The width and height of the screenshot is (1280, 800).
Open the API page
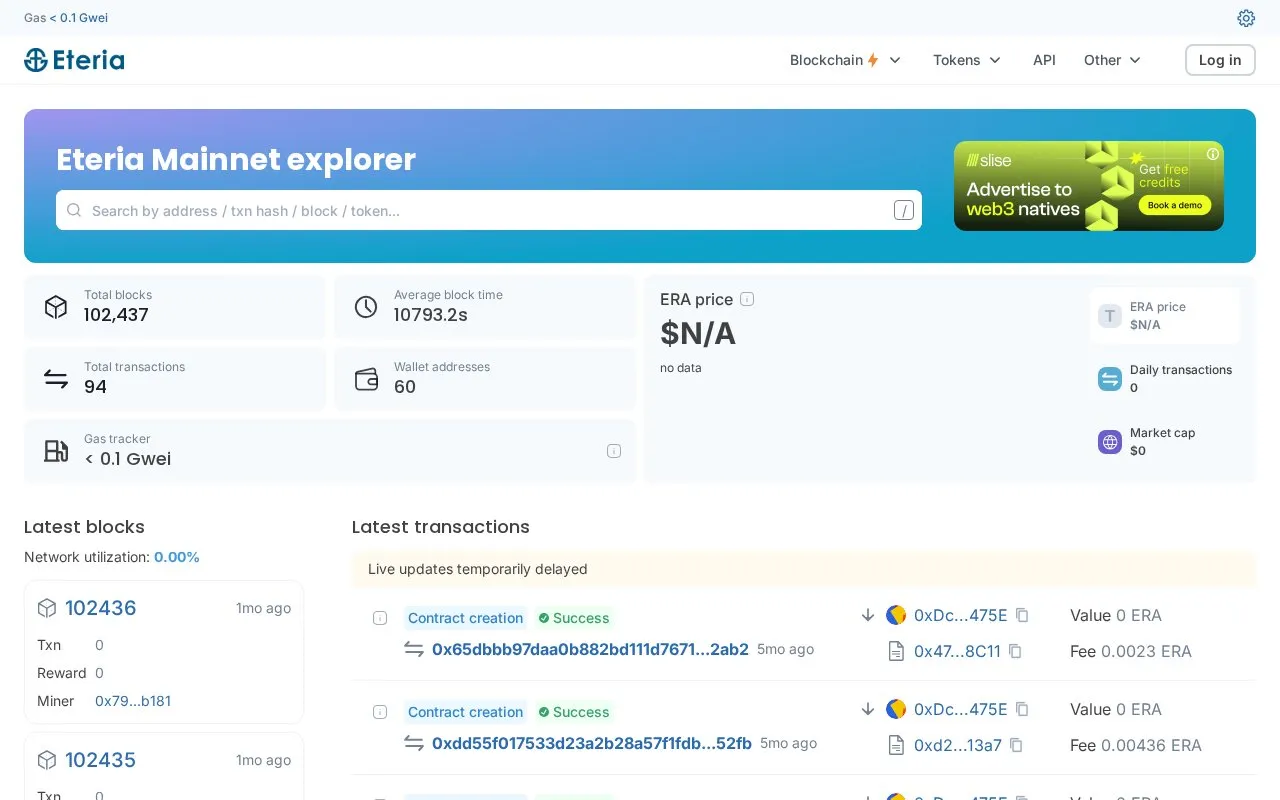pos(1044,60)
